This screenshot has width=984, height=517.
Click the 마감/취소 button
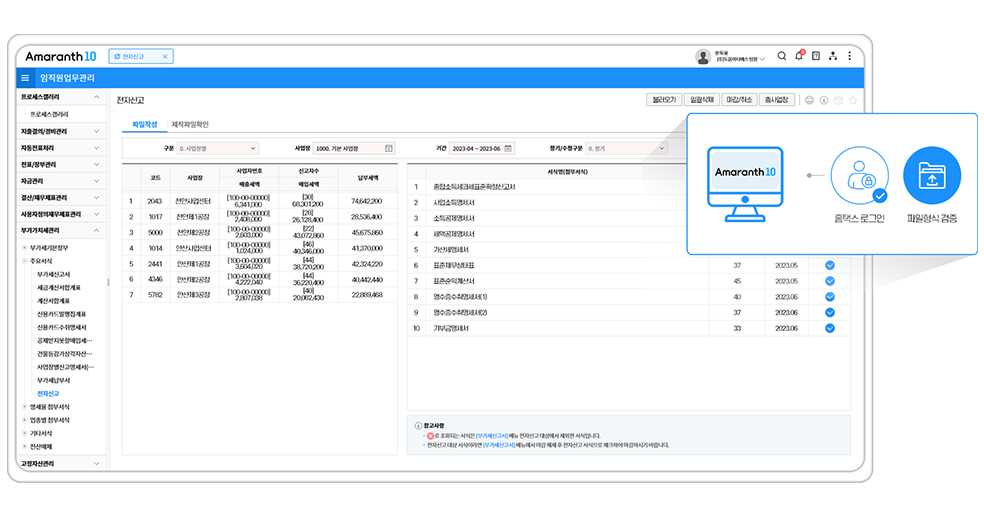[x=739, y=100]
